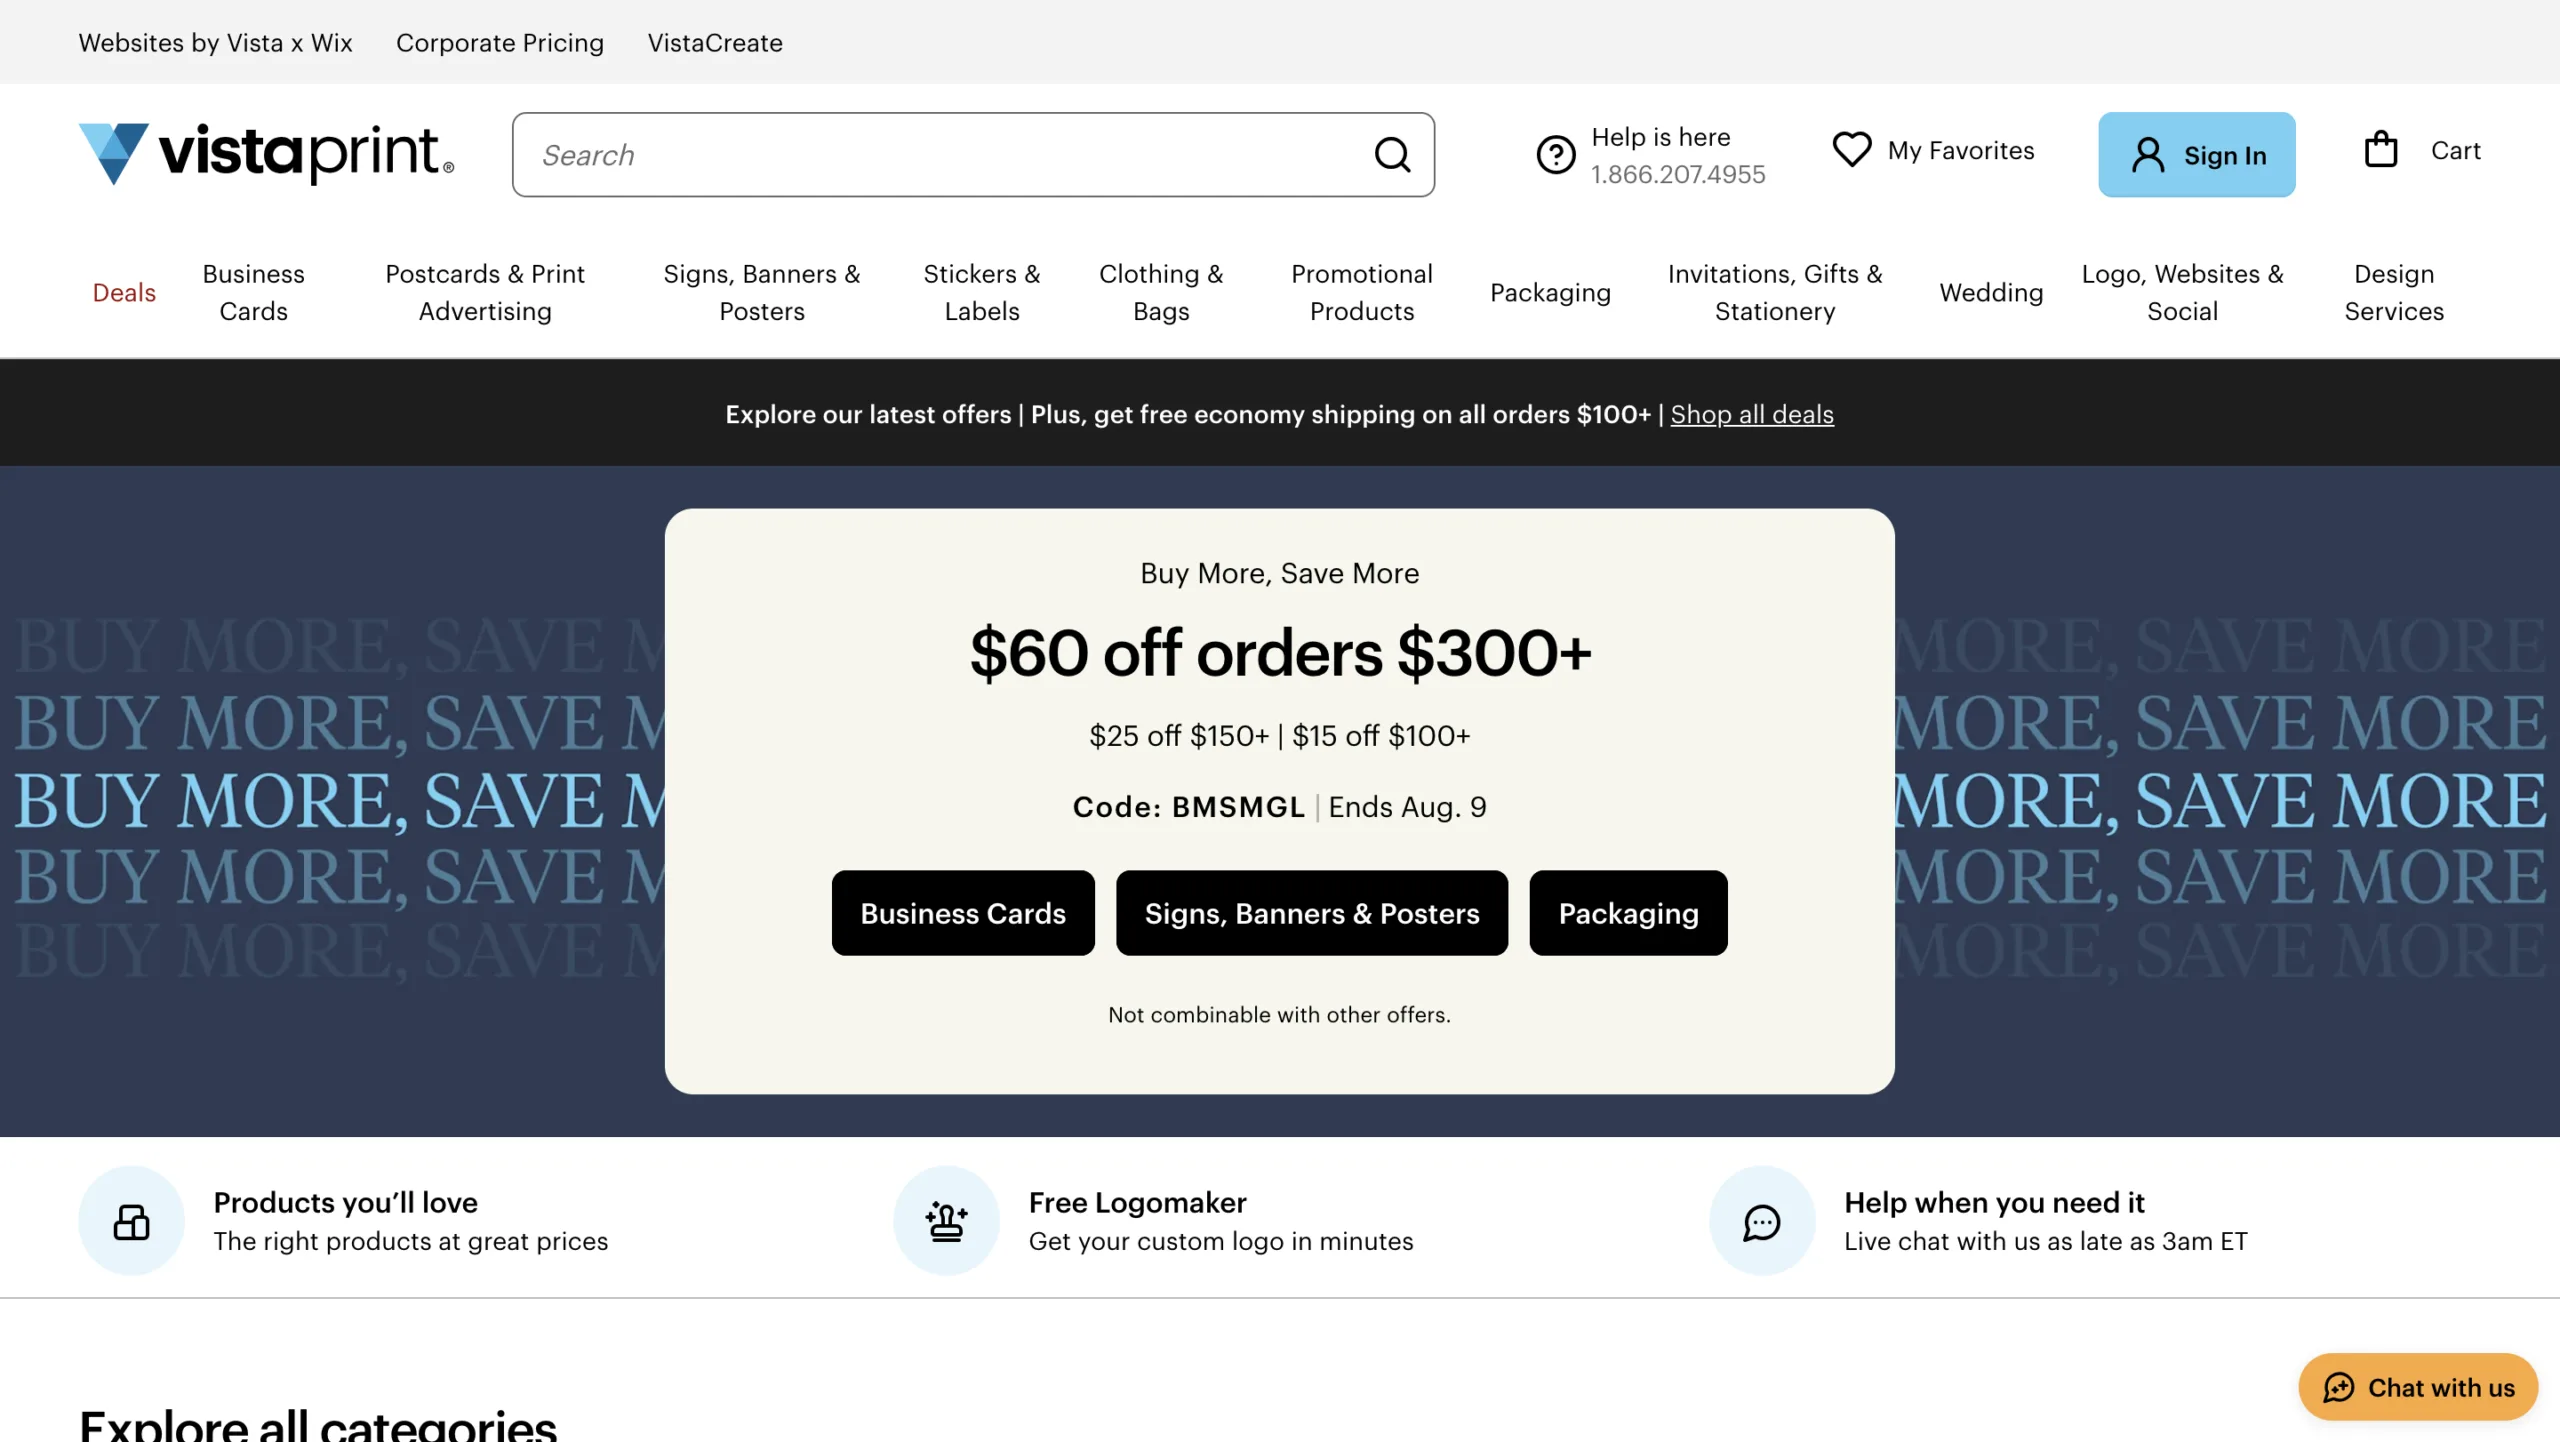The image size is (2560, 1442).
Task: Click the magnifying glass search icon
Action: (x=1392, y=154)
